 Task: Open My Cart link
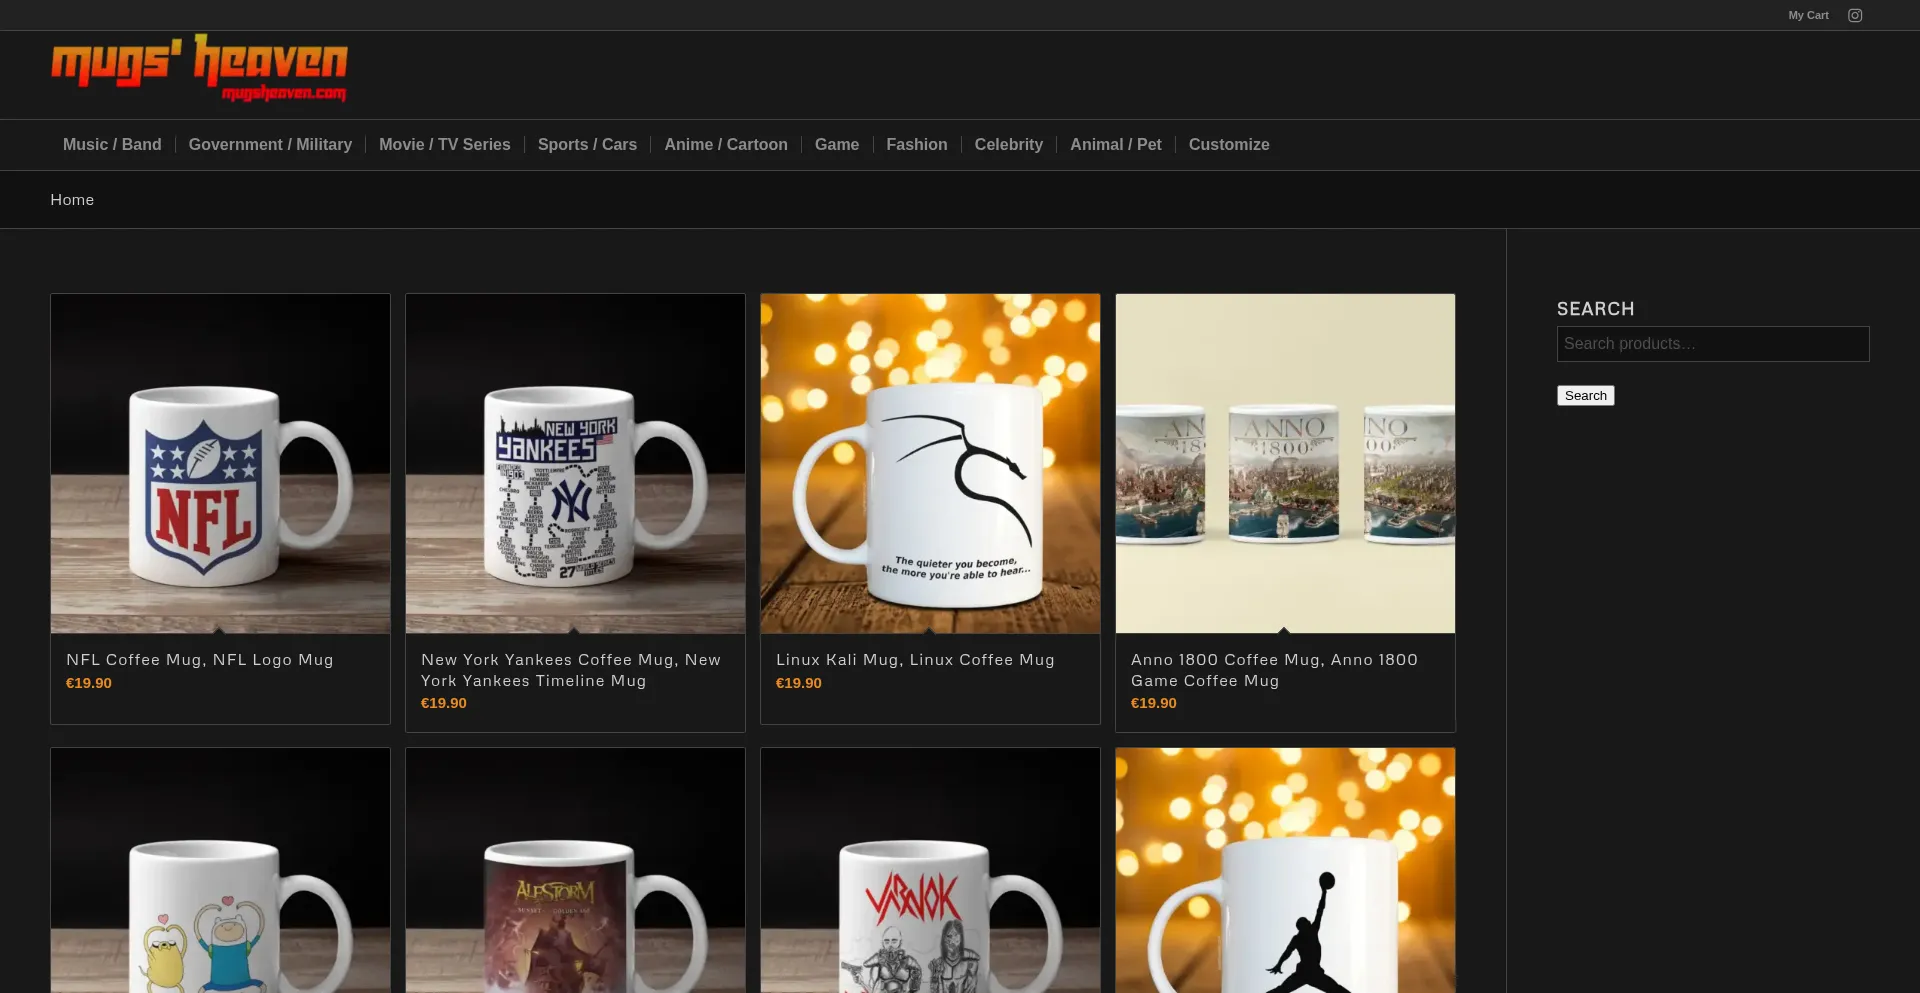tap(1807, 15)
